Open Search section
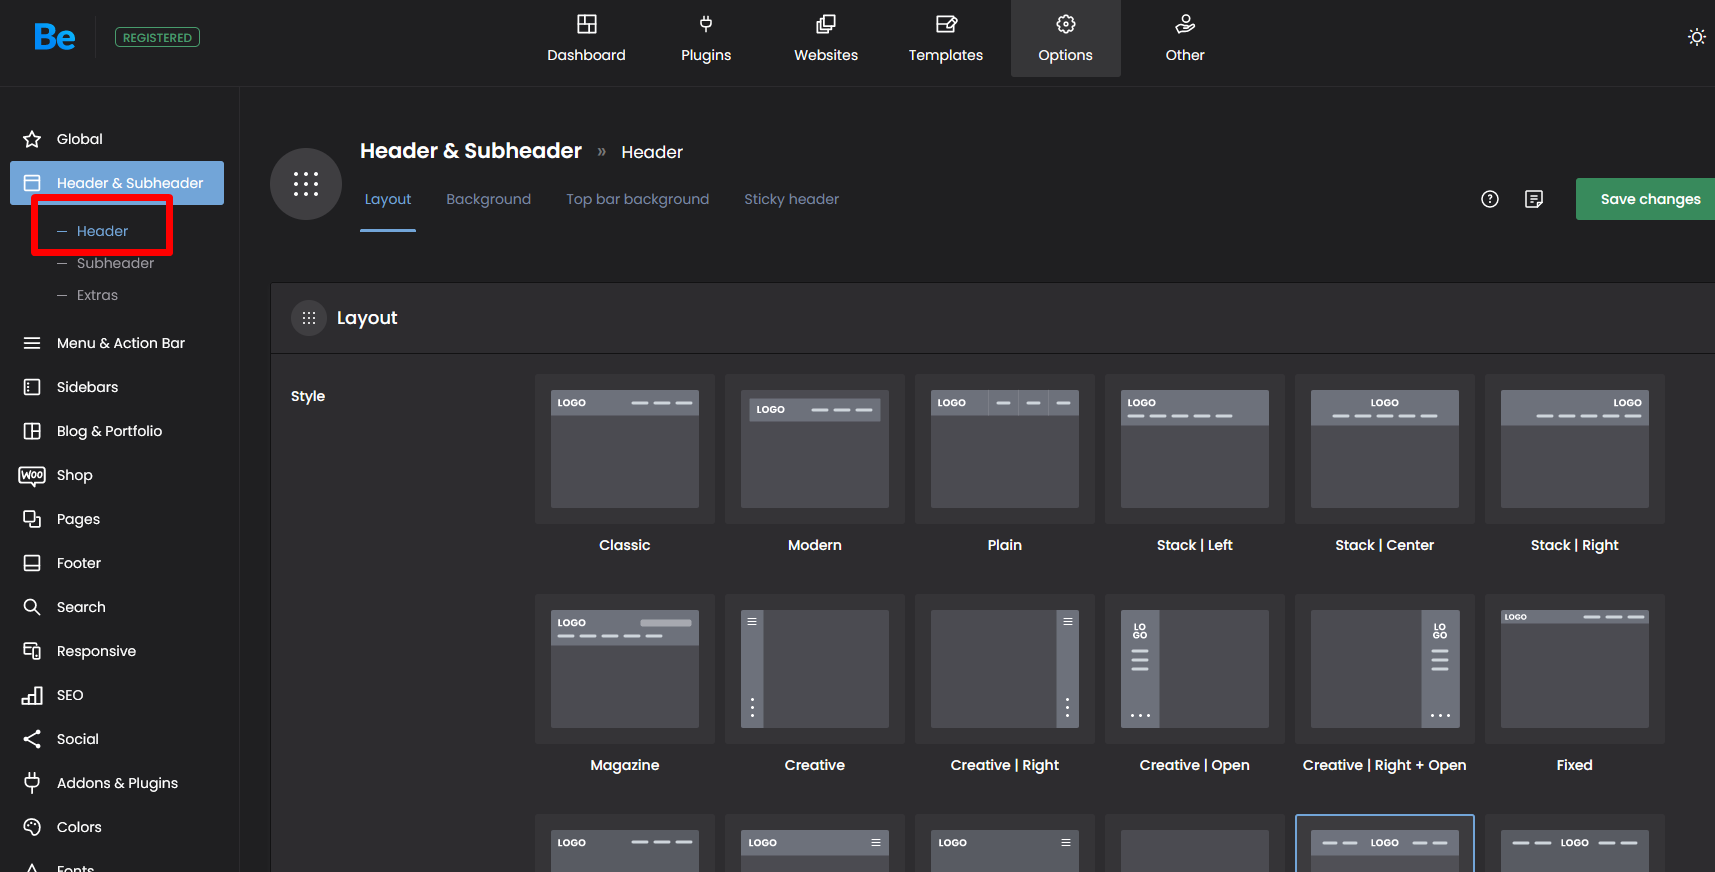The image size is (1715, 872). coord(117,607)
